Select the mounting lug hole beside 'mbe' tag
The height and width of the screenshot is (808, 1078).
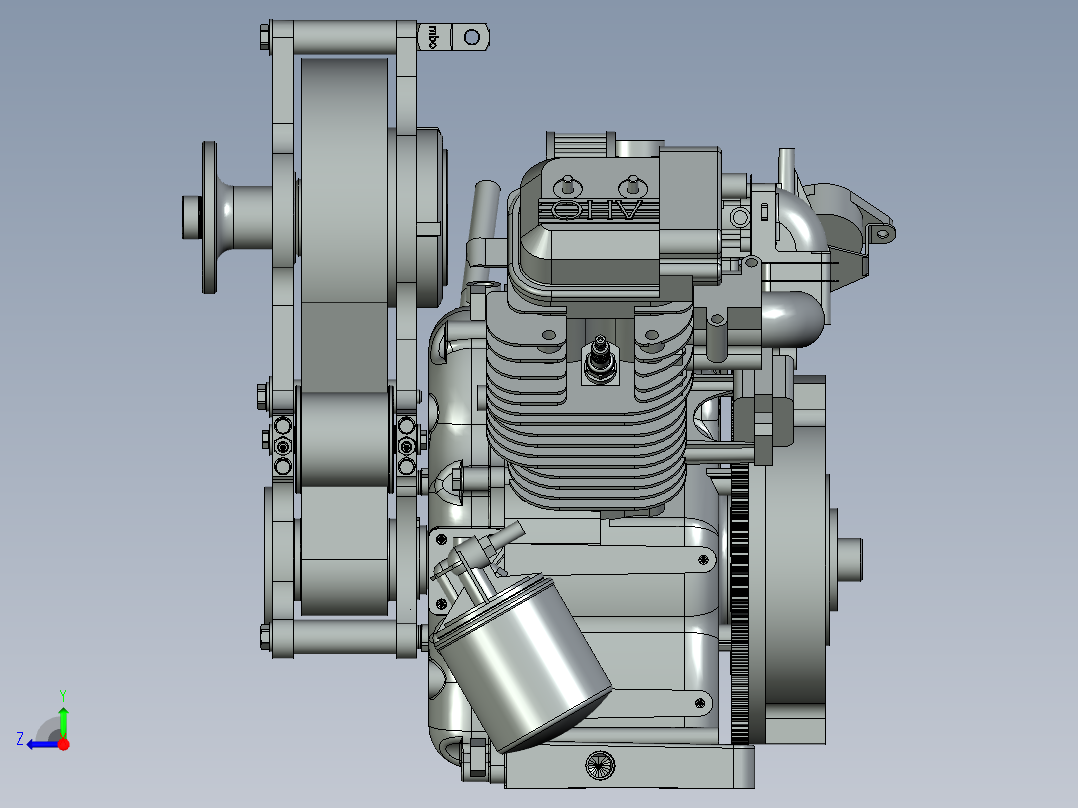(x=472, y=36)
